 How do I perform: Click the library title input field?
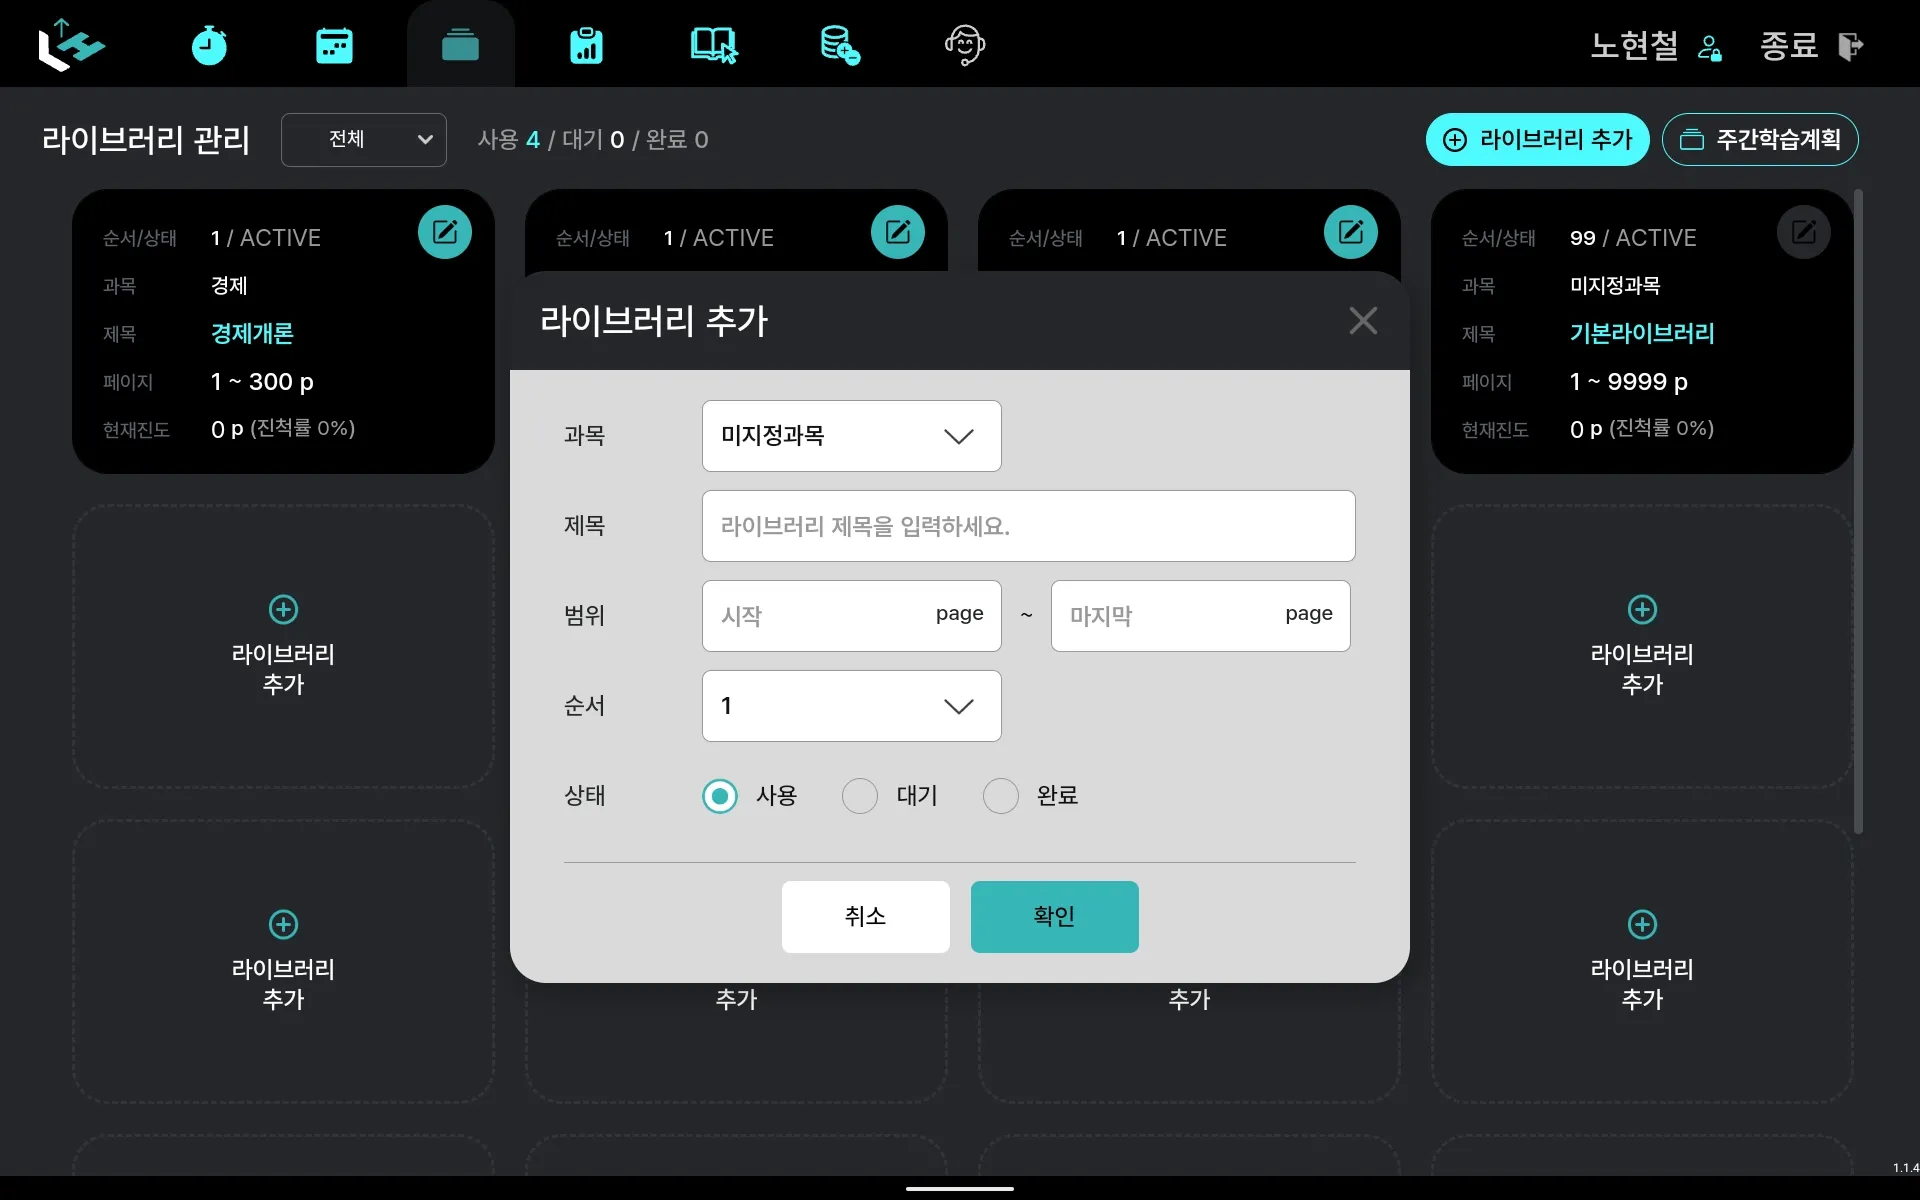[1028, 526]
